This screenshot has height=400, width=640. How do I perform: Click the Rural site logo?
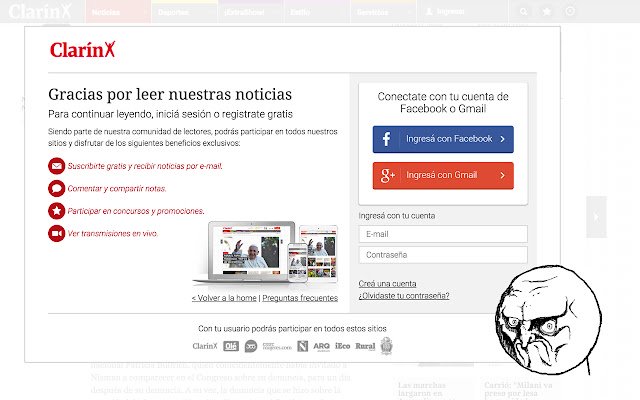tap(365, 346)
